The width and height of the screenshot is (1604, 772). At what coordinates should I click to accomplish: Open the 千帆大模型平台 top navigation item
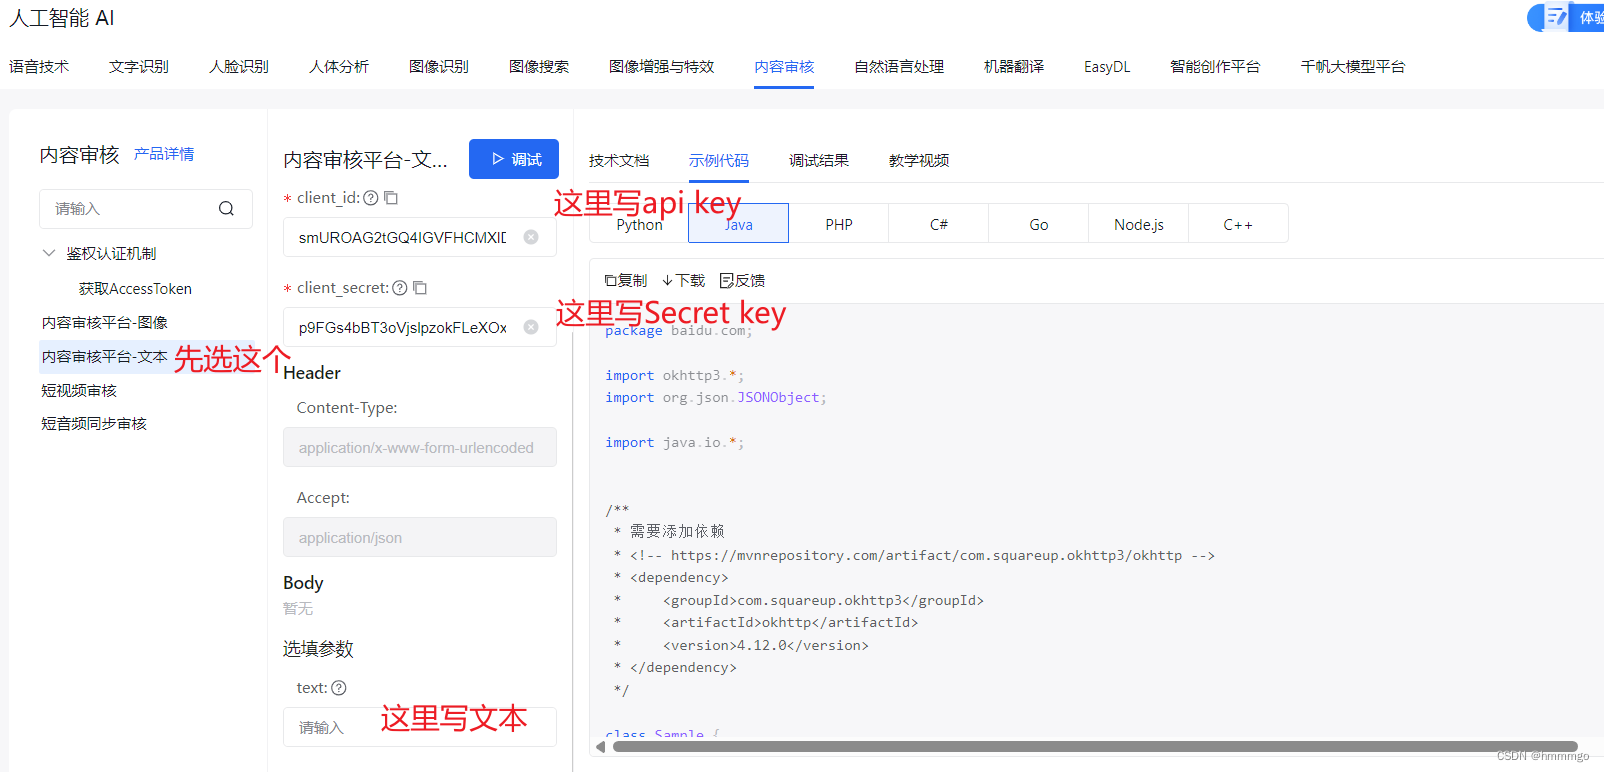1353,67
